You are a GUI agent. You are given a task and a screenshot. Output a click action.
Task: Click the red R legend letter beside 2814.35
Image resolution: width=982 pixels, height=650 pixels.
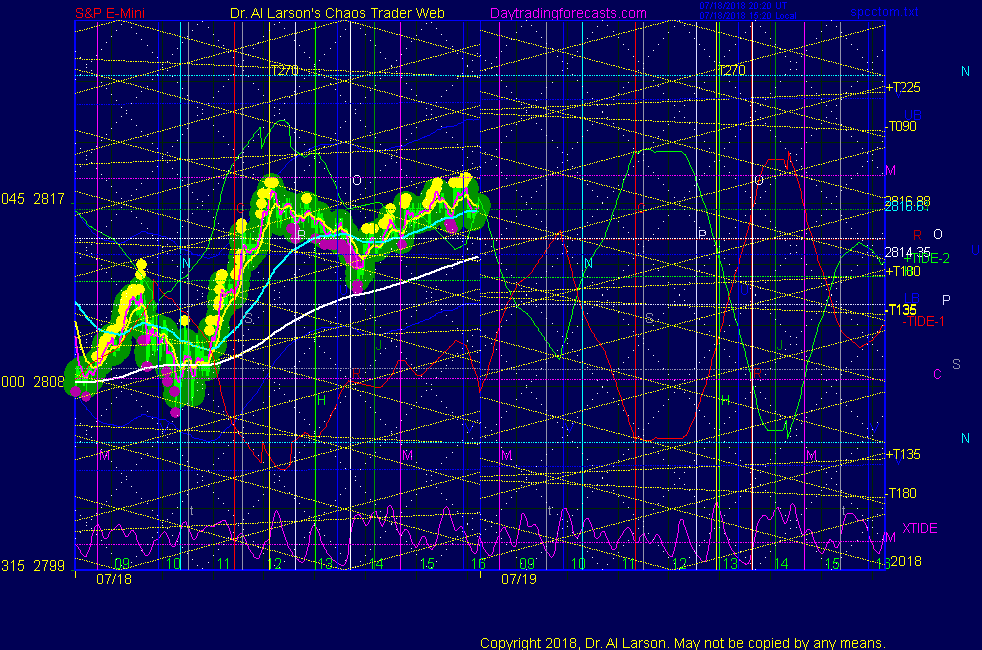pos(917,235)
